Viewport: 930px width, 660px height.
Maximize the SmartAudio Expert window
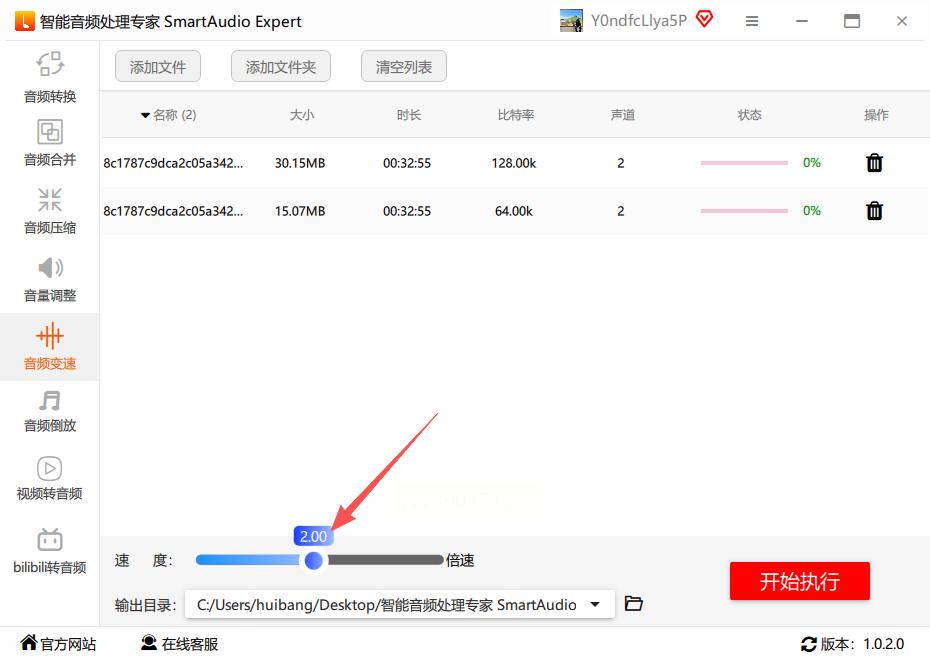pyautogui.click(x=852, y=21)
